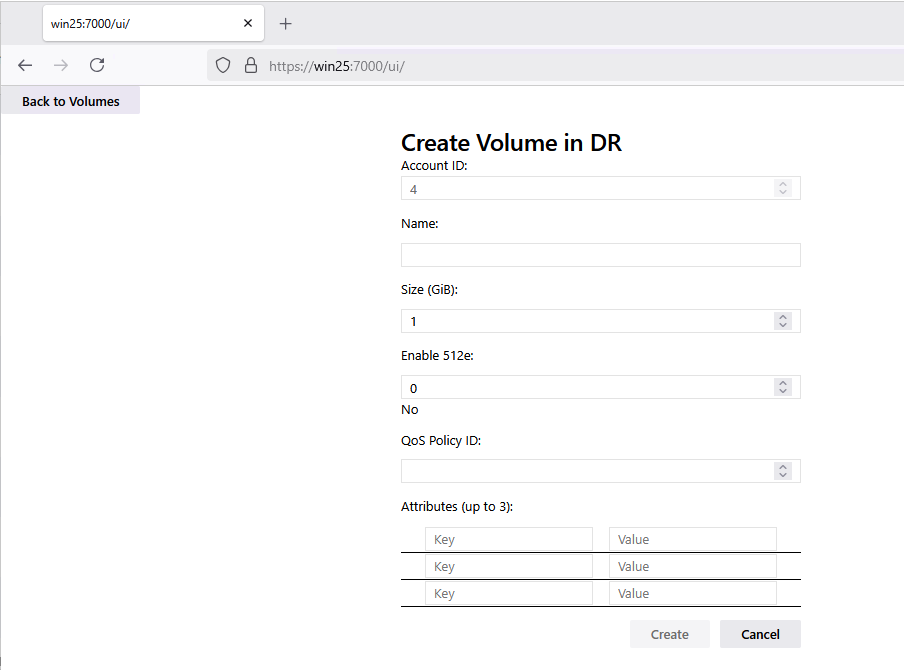Decrease QoS Policy ID with down arrow
Image resolution: width=904 pixels, height=670 pixels.
(x=783, y=475)
